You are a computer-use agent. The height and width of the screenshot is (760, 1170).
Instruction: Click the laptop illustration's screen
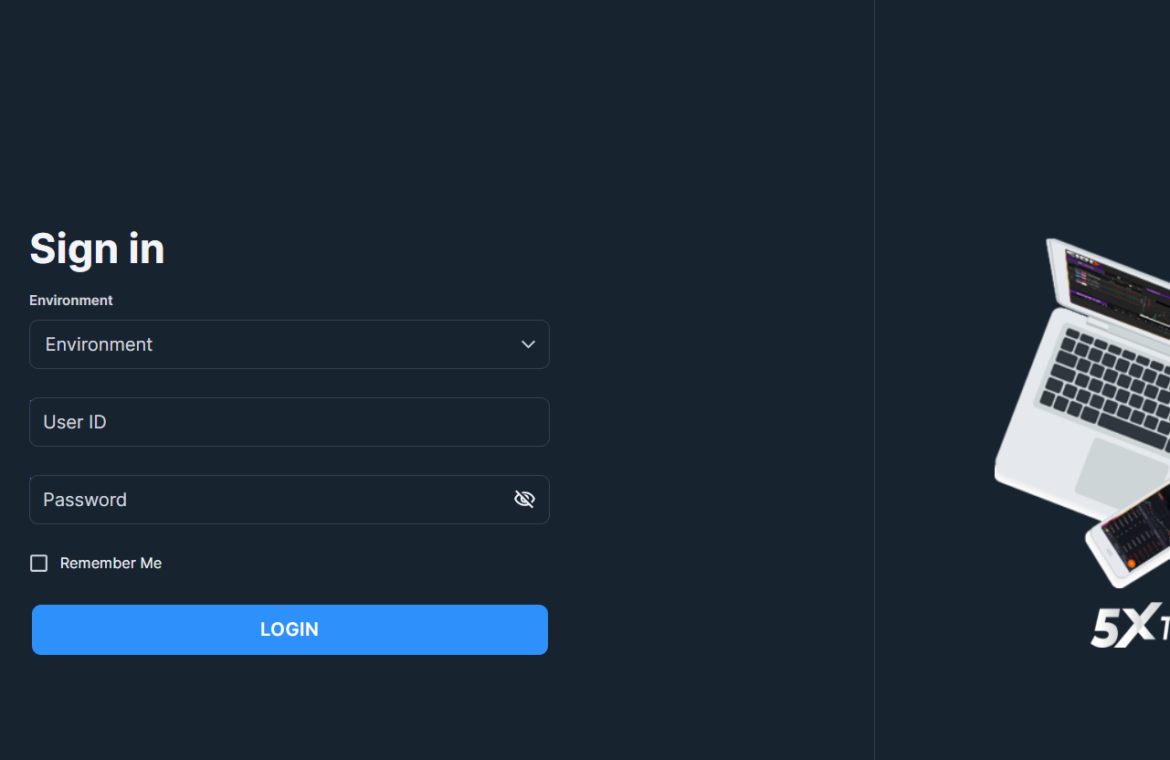coord(1118,289)
